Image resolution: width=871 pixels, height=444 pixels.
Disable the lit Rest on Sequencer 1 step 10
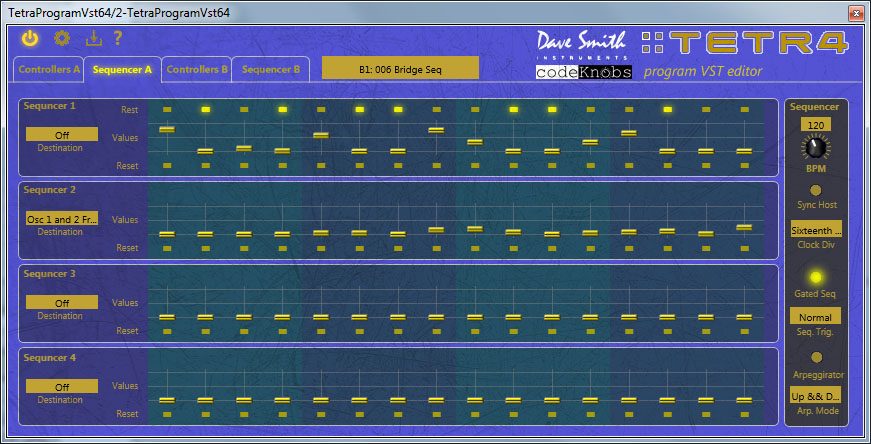[513, 109]
